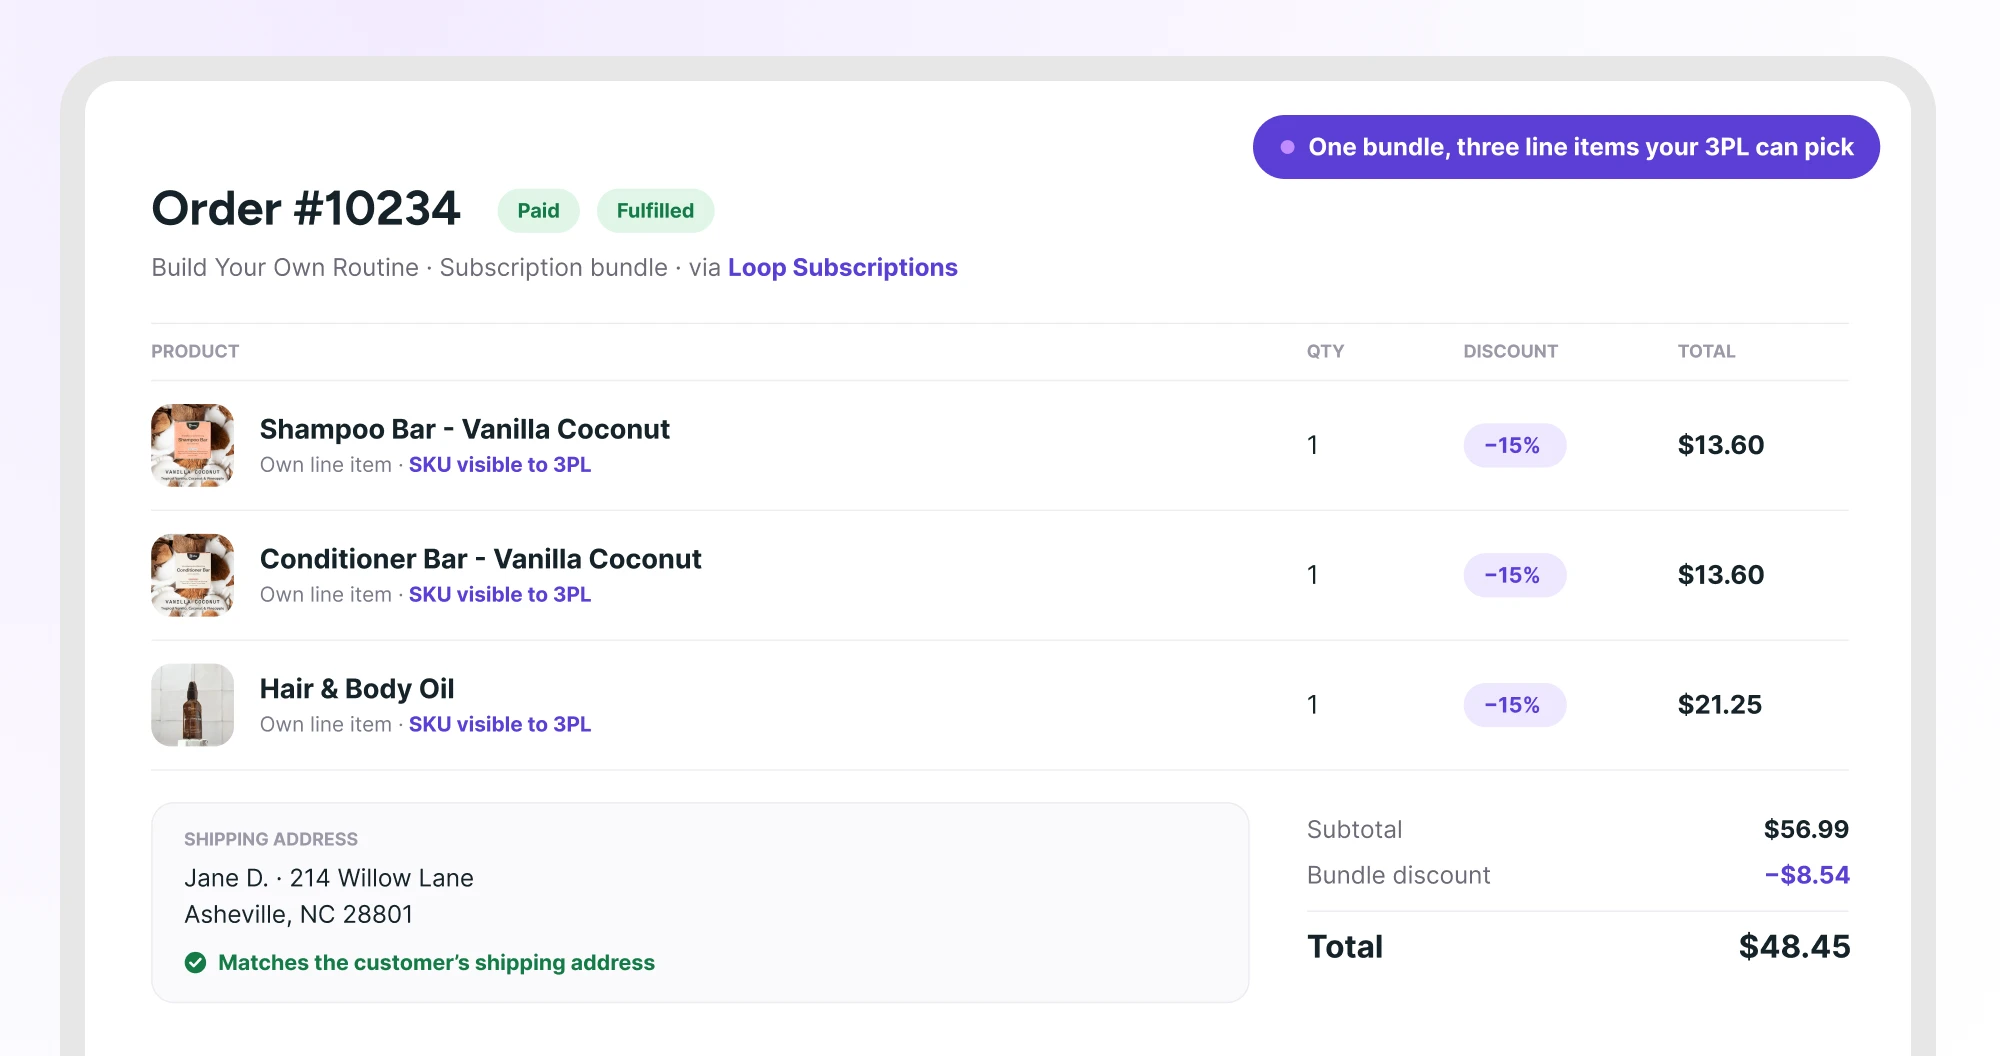
Task: Click the -15% badge in Hair & Body Oil row
Action: [1514, 705]
